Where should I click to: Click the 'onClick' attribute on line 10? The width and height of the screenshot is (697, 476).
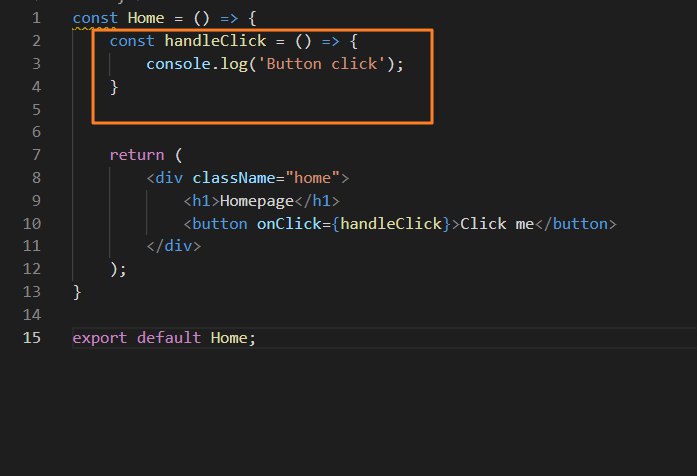tap(289, 224)
